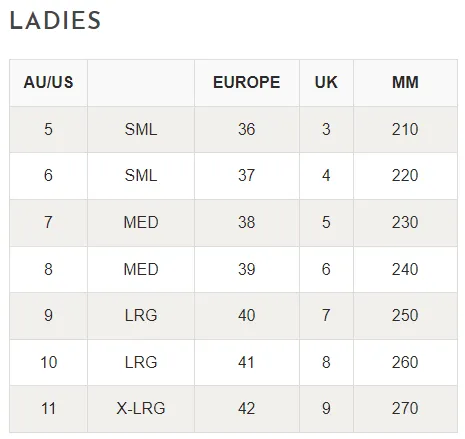Select the Europe 41 cell
The image size is (465, 439).
click(247, 362)
